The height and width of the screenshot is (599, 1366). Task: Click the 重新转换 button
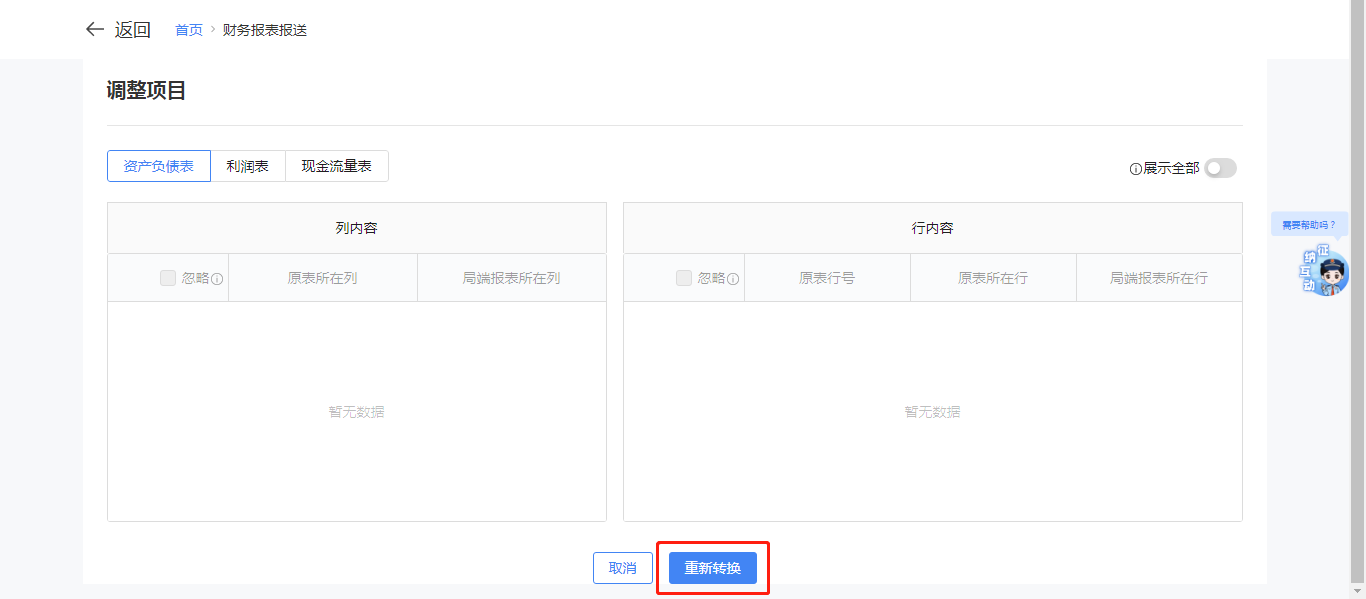[x=713, y=568]
